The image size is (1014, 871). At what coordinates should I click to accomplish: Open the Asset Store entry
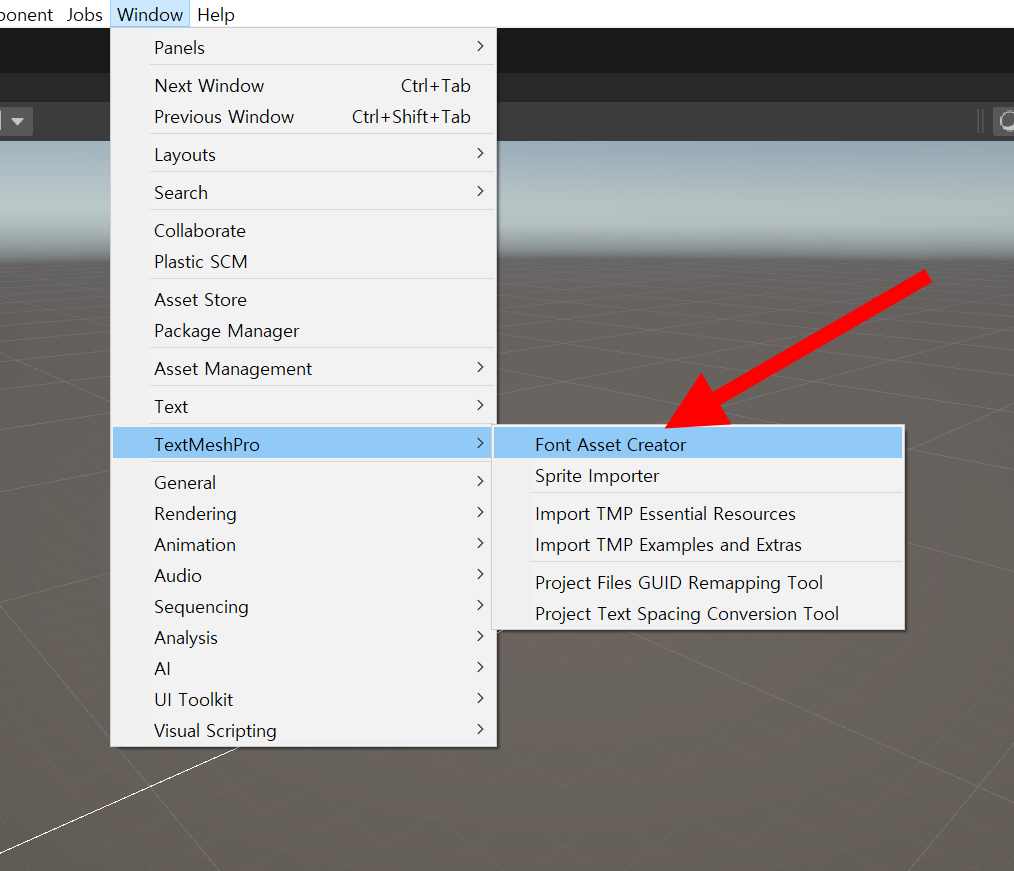[304, 300]
